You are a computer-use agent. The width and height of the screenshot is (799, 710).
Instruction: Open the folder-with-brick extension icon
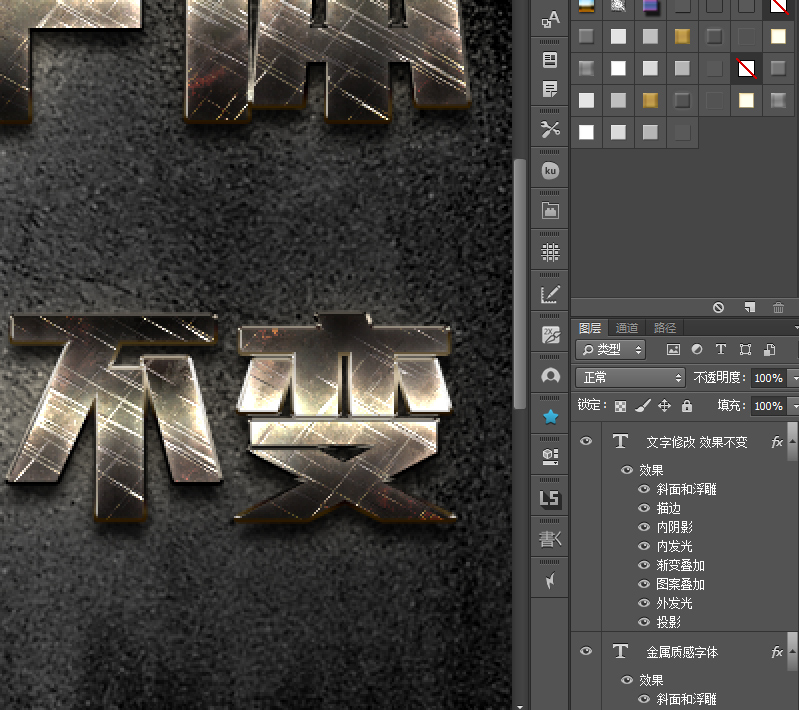[550, 211]
